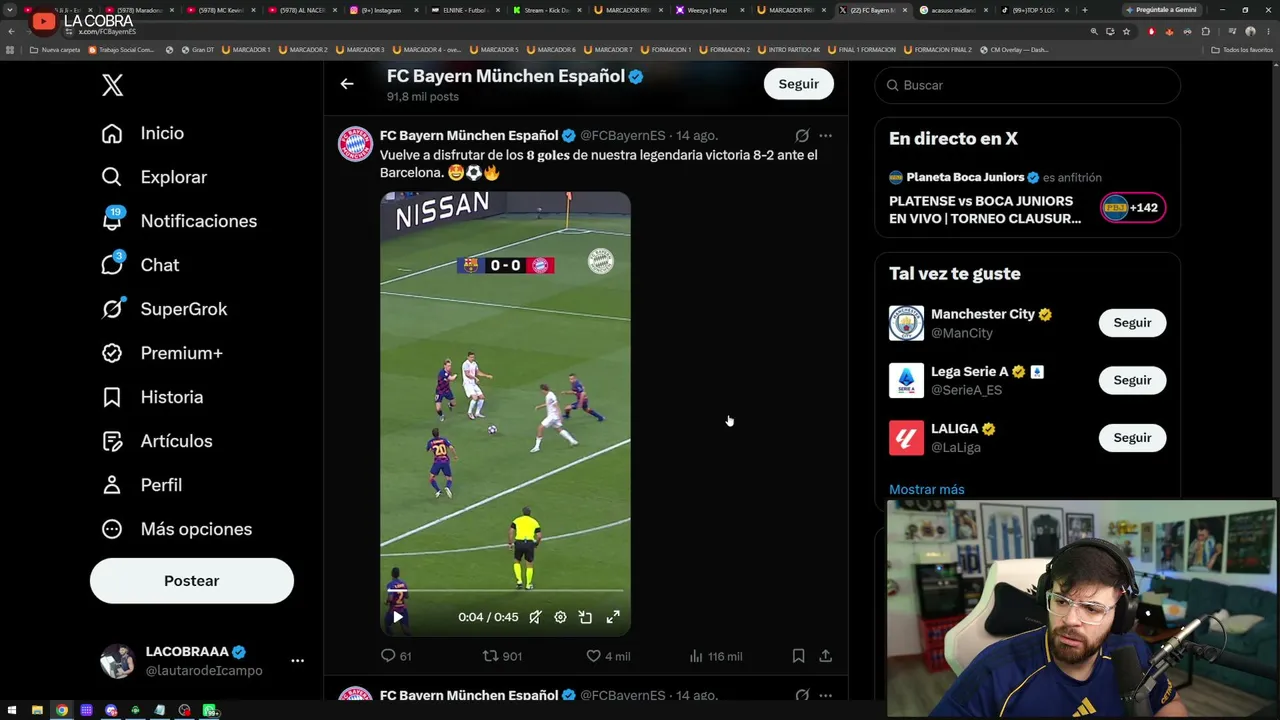Open Manchester City profile avatar
The image size is (1280, 720).
click(906, 323)
